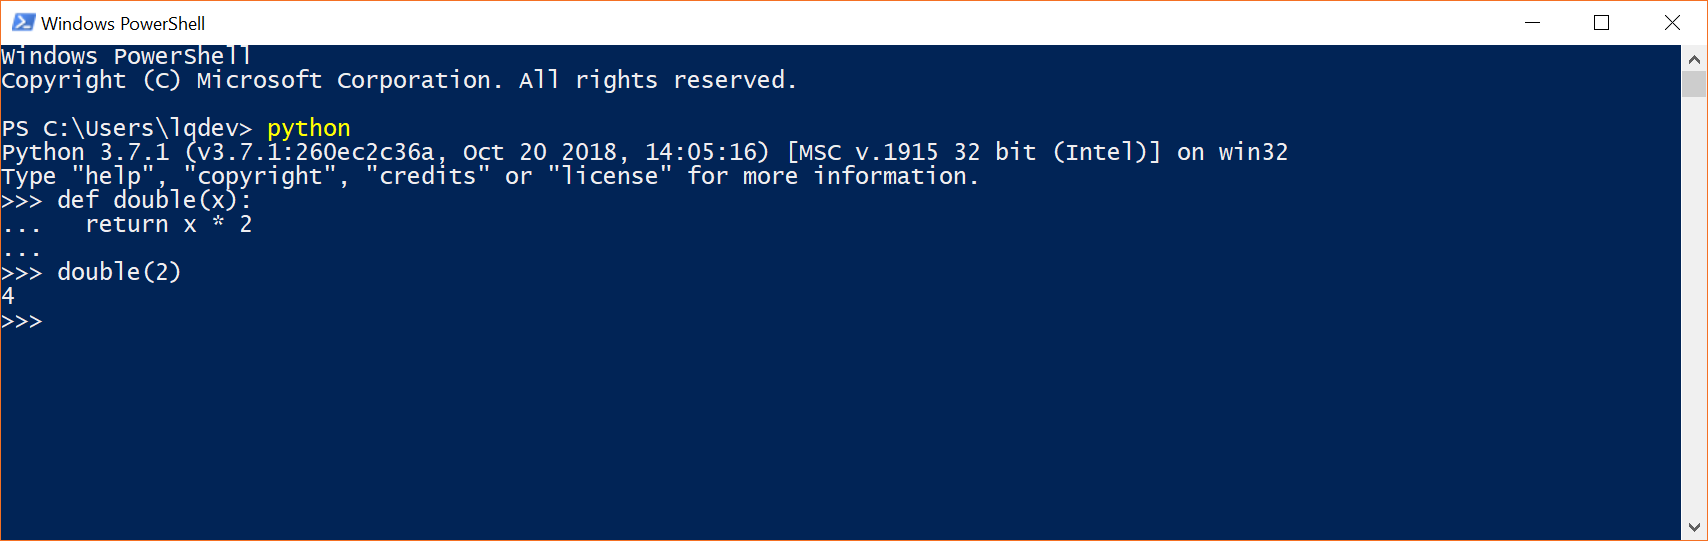
Task: Click the quoted word "credits"
Action: (x=427, y=176)
